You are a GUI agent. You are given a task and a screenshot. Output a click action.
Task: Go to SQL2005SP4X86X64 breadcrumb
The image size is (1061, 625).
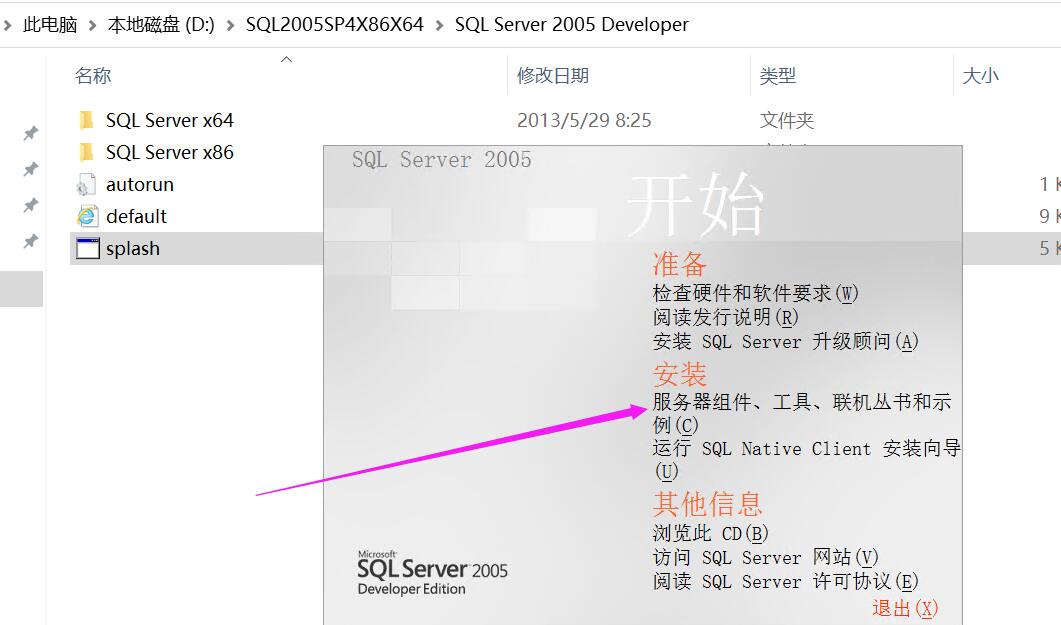334,25
